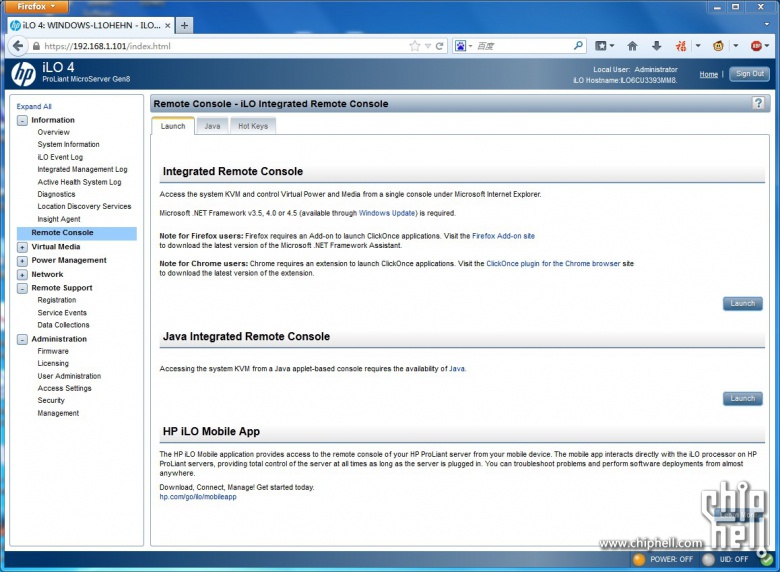Click the Expand All link
780x572 pixels.
point(34,106)
